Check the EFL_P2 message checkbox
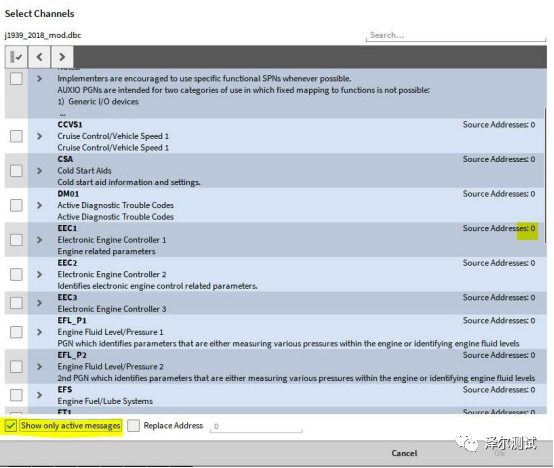 point(16,367)
